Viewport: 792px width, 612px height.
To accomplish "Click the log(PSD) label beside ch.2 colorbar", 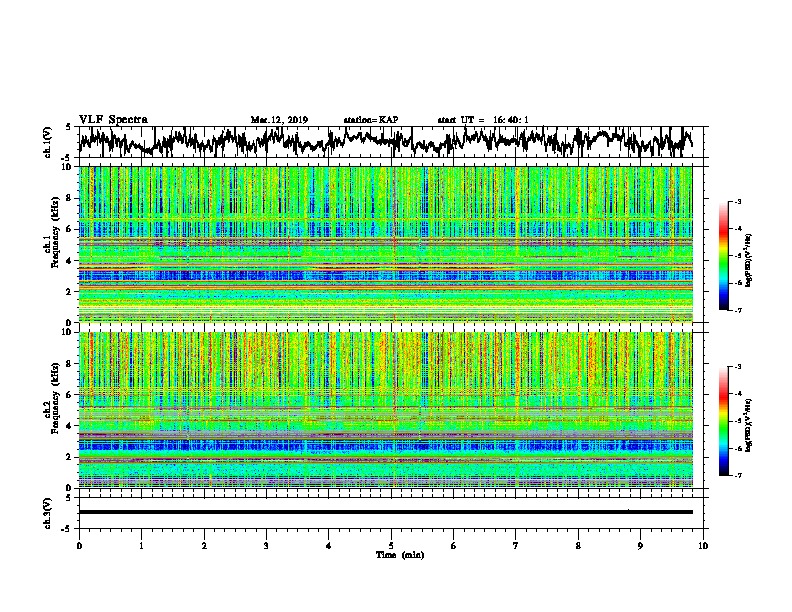I will pos(749,425).
